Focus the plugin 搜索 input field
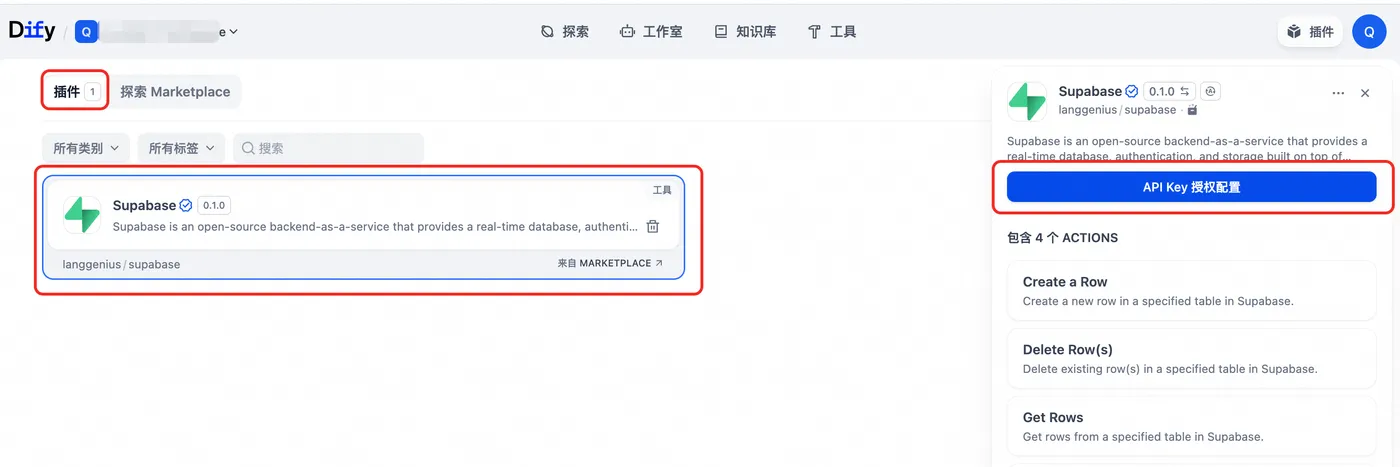The image size is (1400, 467). pyautogui.click(x=329, y=148)
